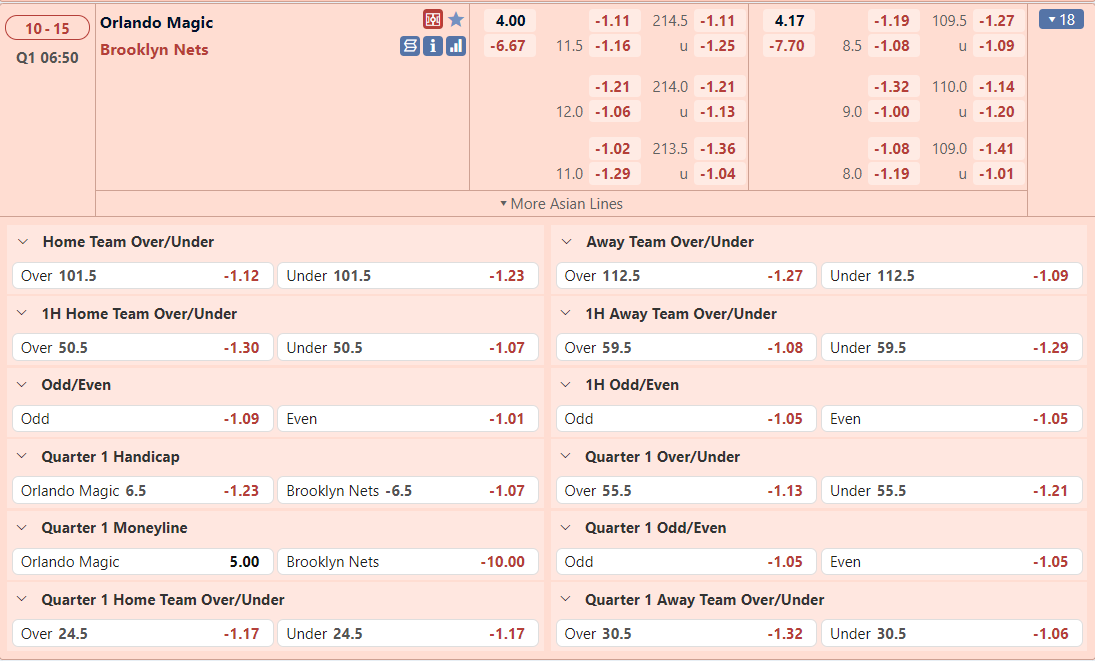Screen dimensions: 1095x661
Task: Pick Even at -1.01 odds
Action: point(408,419)
